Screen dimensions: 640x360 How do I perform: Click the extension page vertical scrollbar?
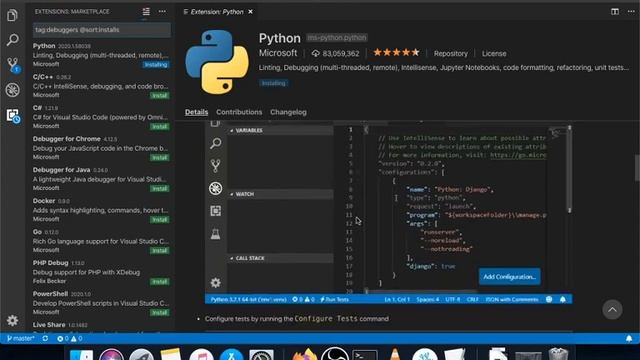[637, 167]
